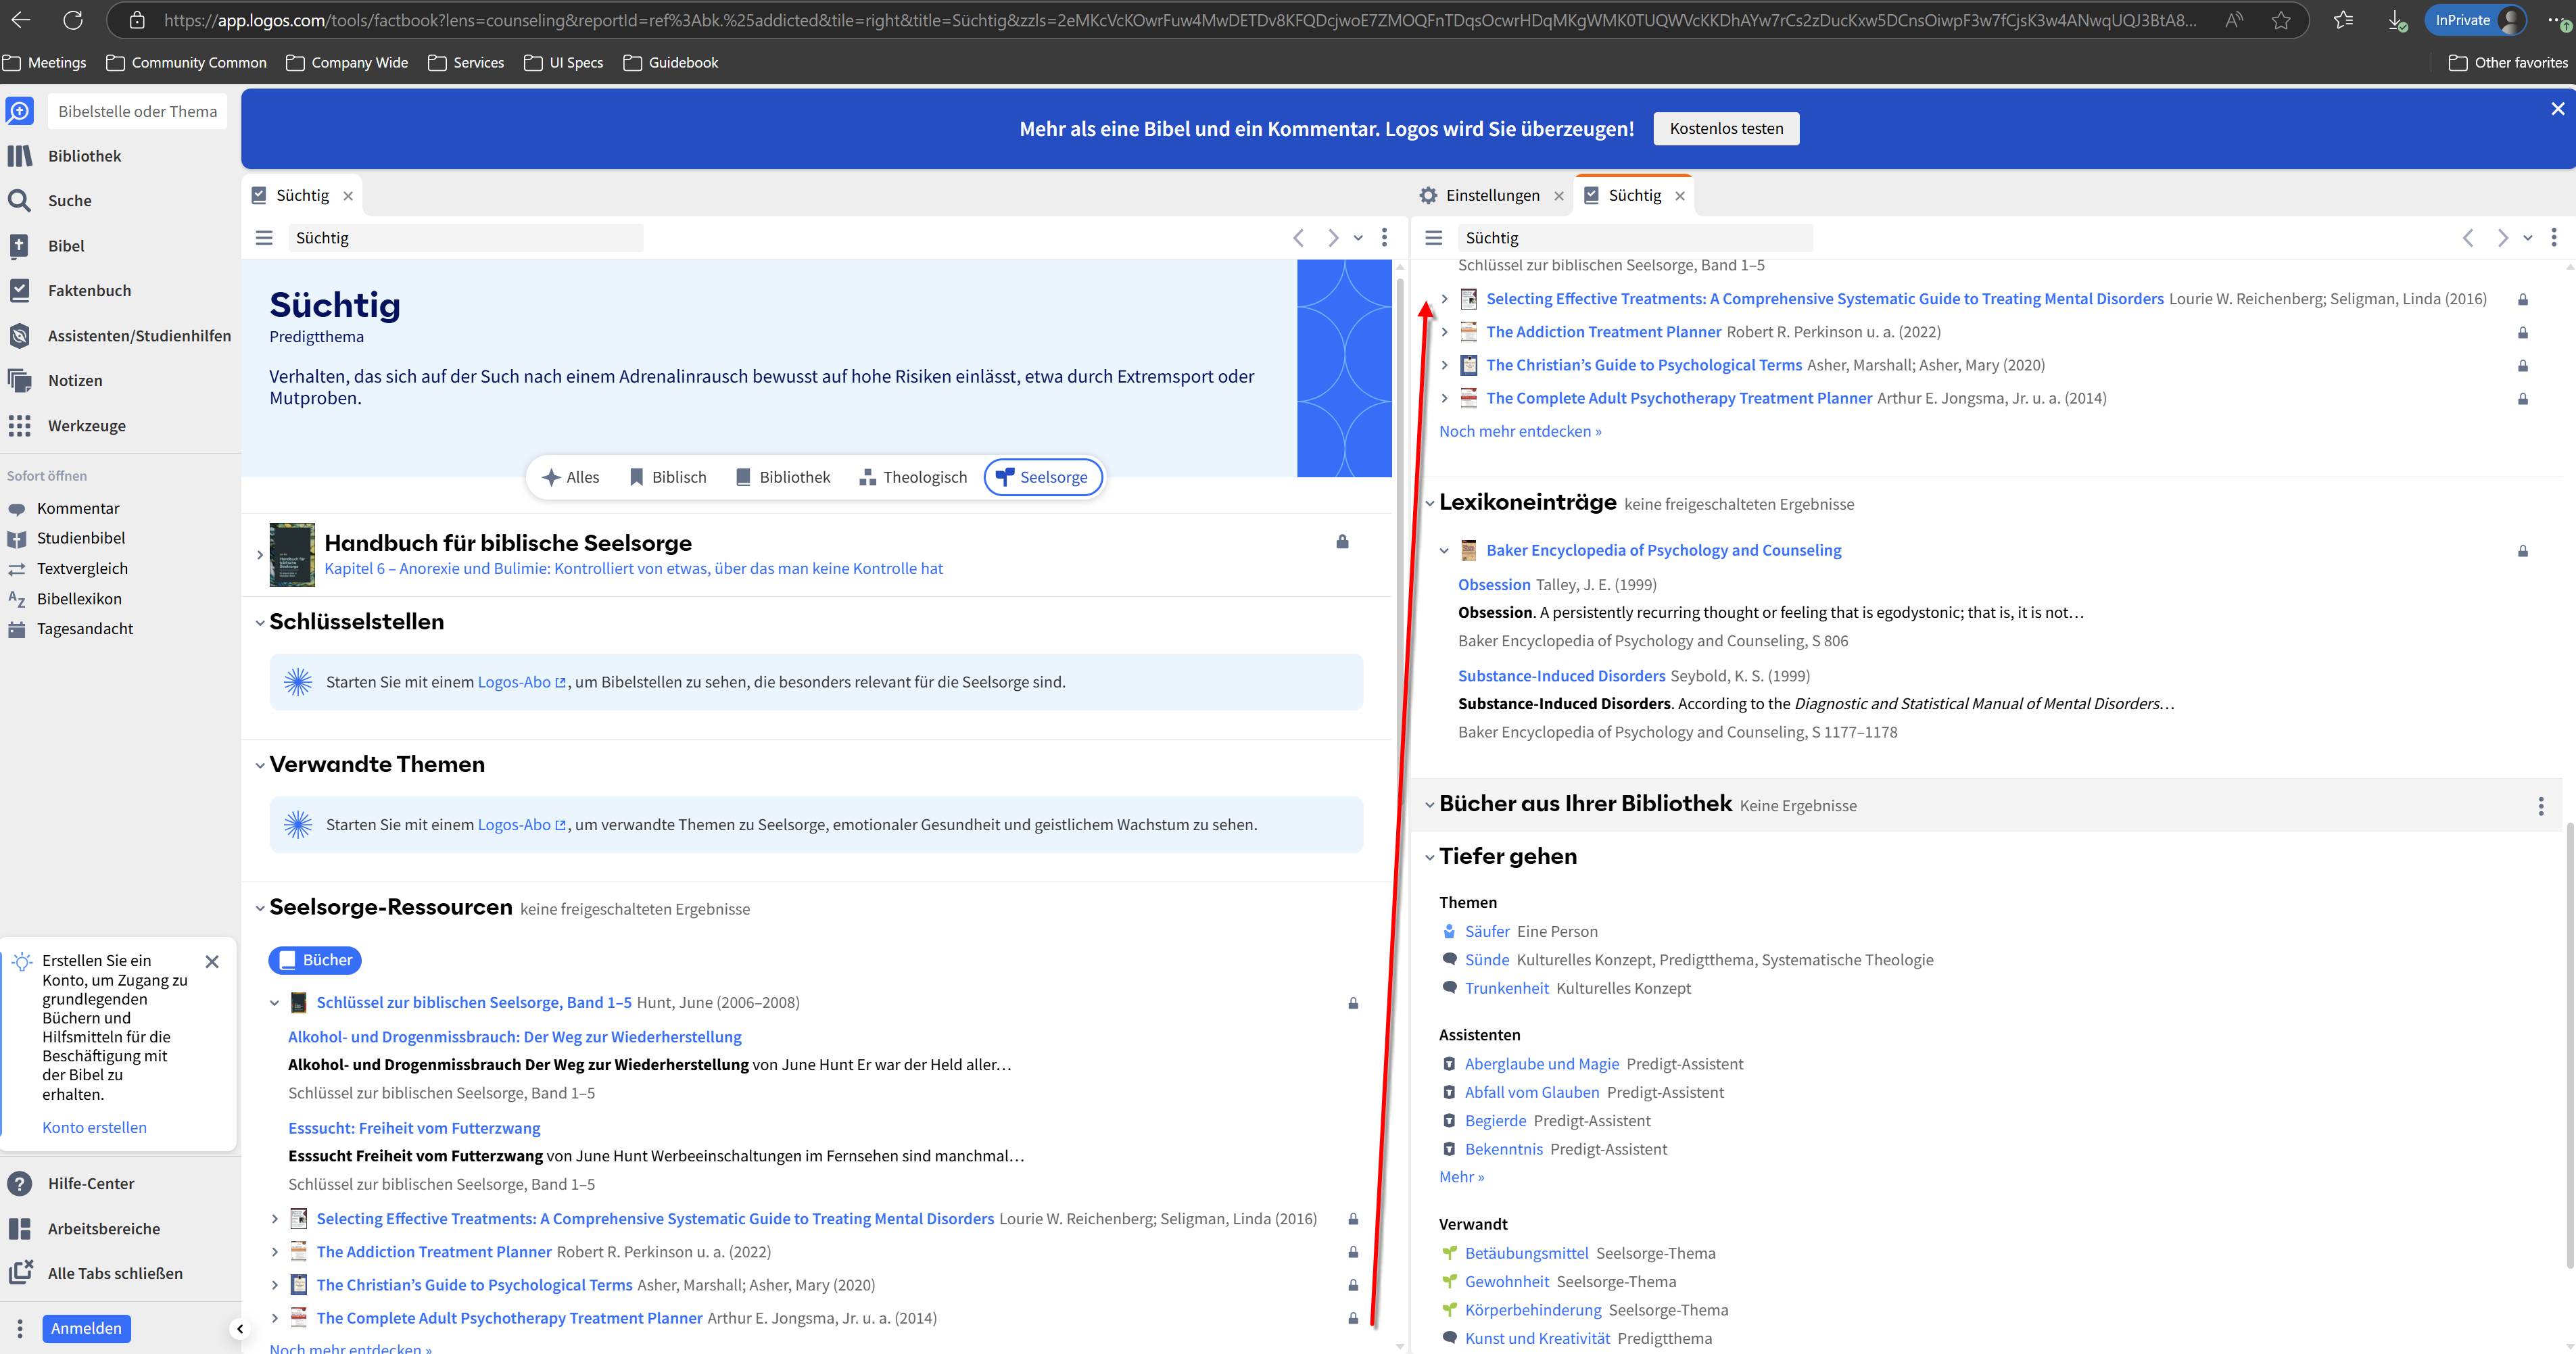The image size is (2576, 1354).
Task: Open Meetings bookmarks folder
Action: (x=44, y=62)
